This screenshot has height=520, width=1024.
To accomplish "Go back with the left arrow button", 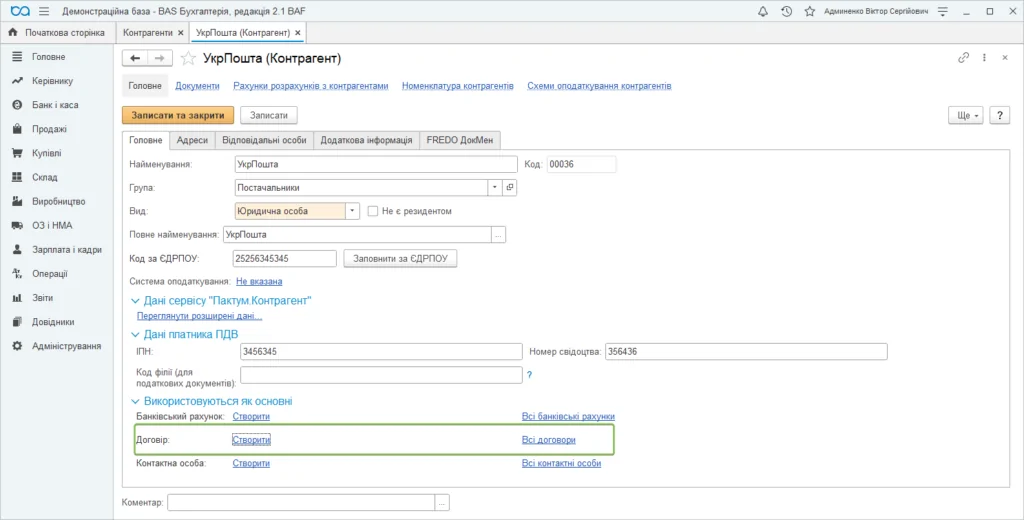I will (x=135, y=58).
